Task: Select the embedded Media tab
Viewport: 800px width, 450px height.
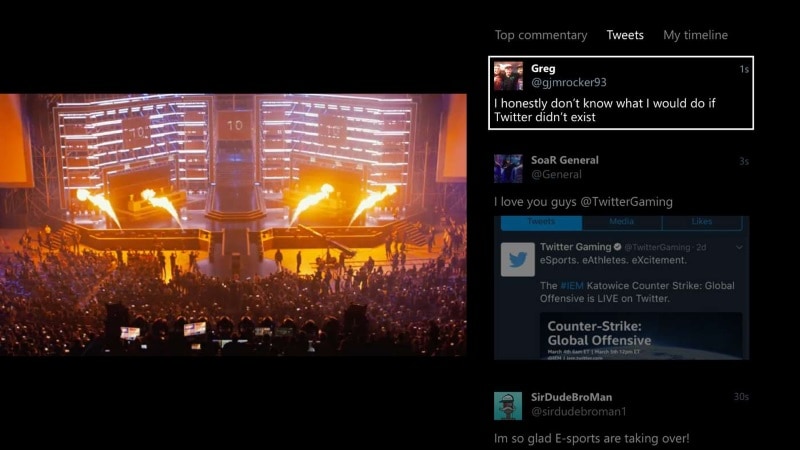Action: (621, 222)
